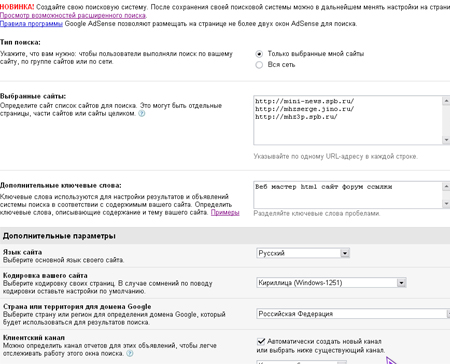Click help icon next to selected sites description
This screenshot has height=364, width=450.
coord(142,114)
